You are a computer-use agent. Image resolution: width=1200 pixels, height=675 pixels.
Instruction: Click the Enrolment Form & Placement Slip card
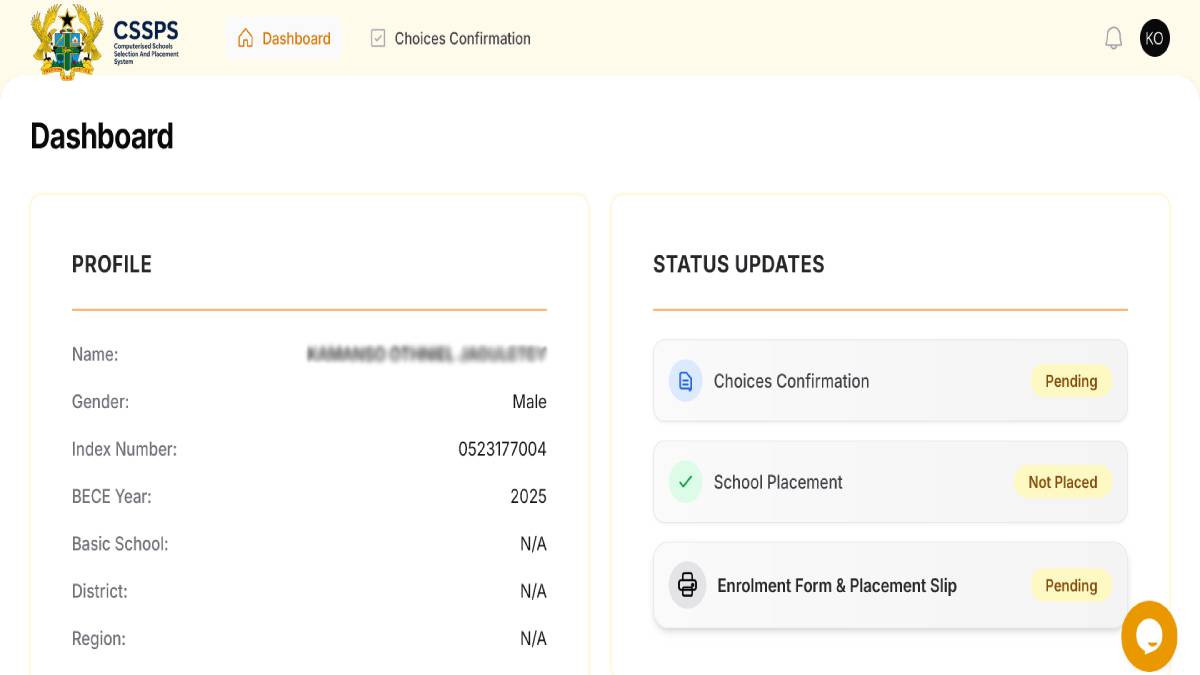click(x=890, y=585)
